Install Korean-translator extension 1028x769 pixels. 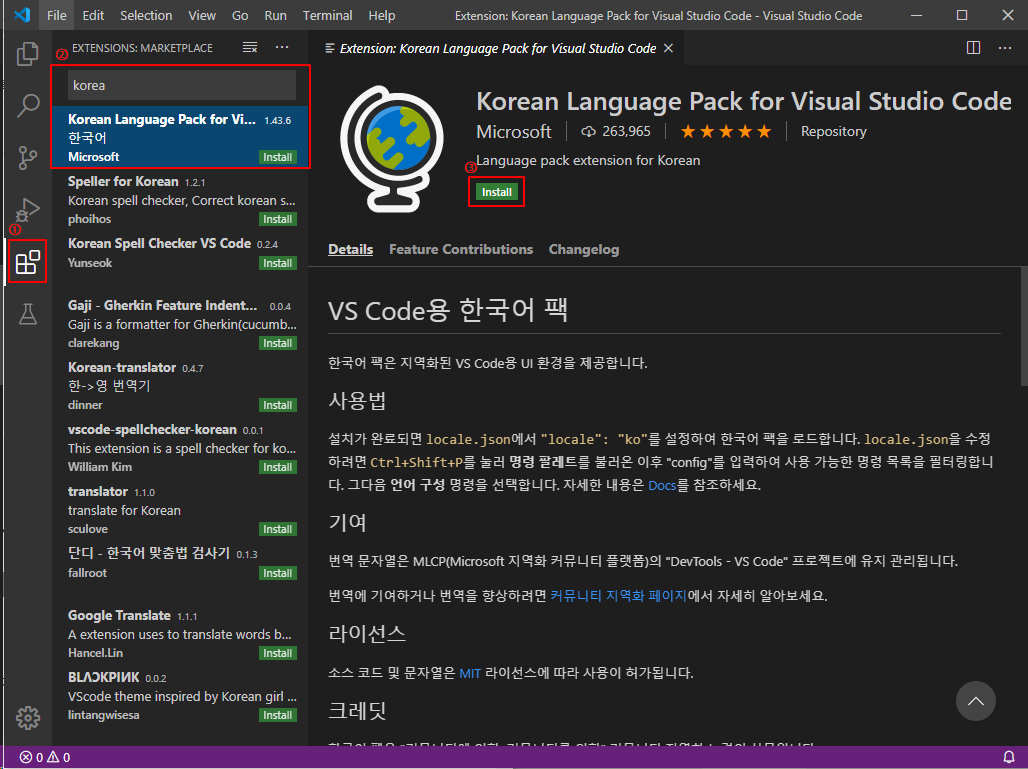click(277, 405)
